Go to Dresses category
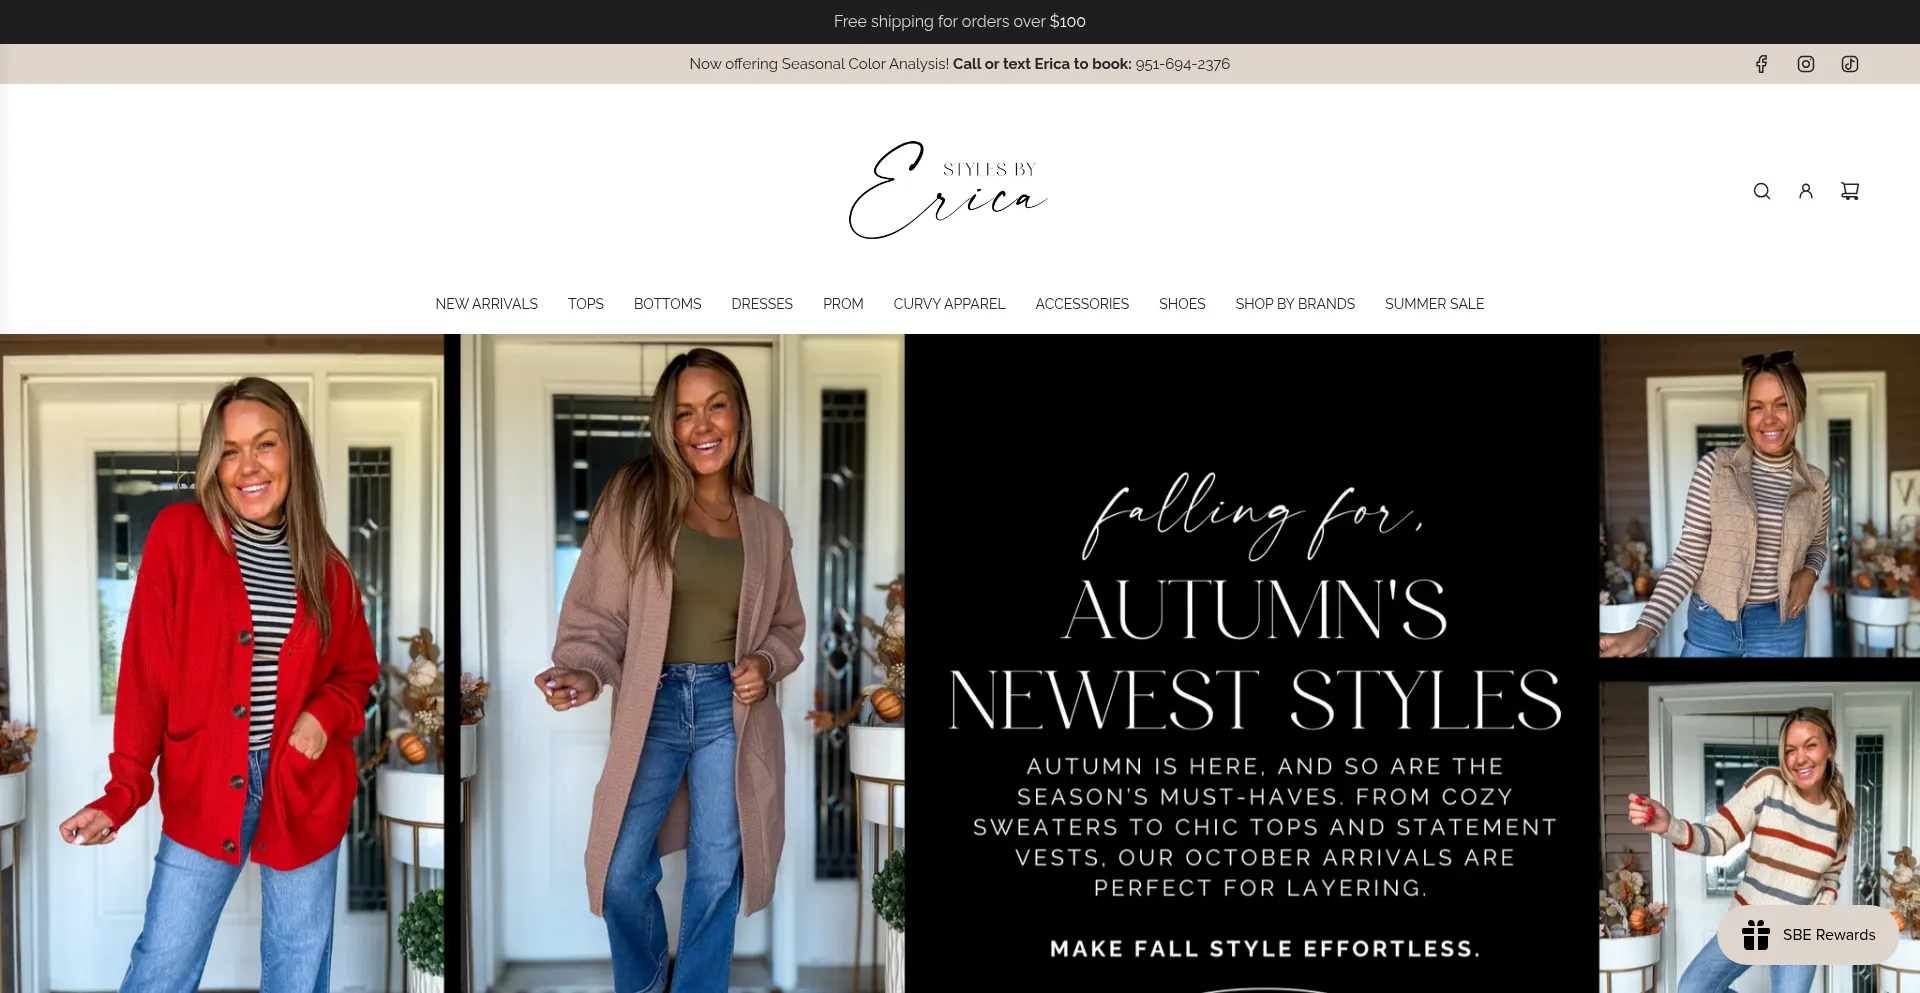This screenshot has height=993, width=1920. click(x=762, y=304)
